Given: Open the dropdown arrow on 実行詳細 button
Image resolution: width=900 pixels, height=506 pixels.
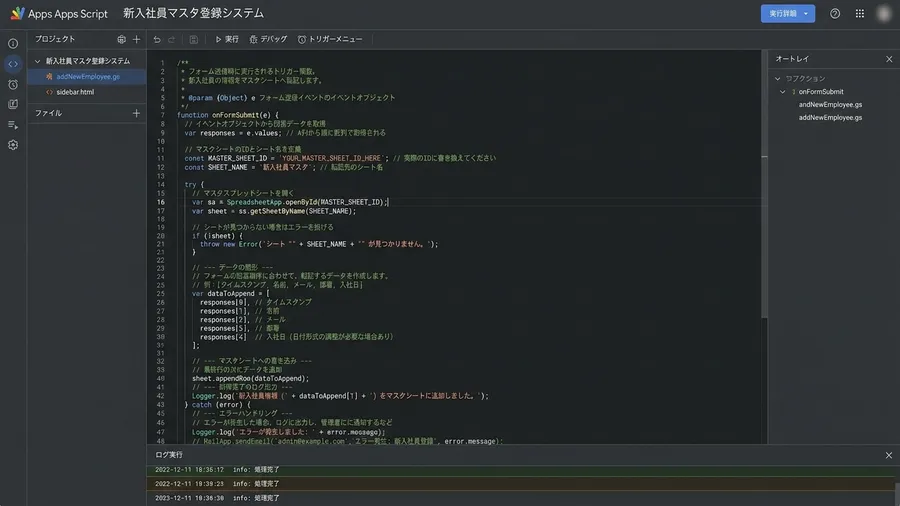Looking at the screenshot, I should point(806,14).
